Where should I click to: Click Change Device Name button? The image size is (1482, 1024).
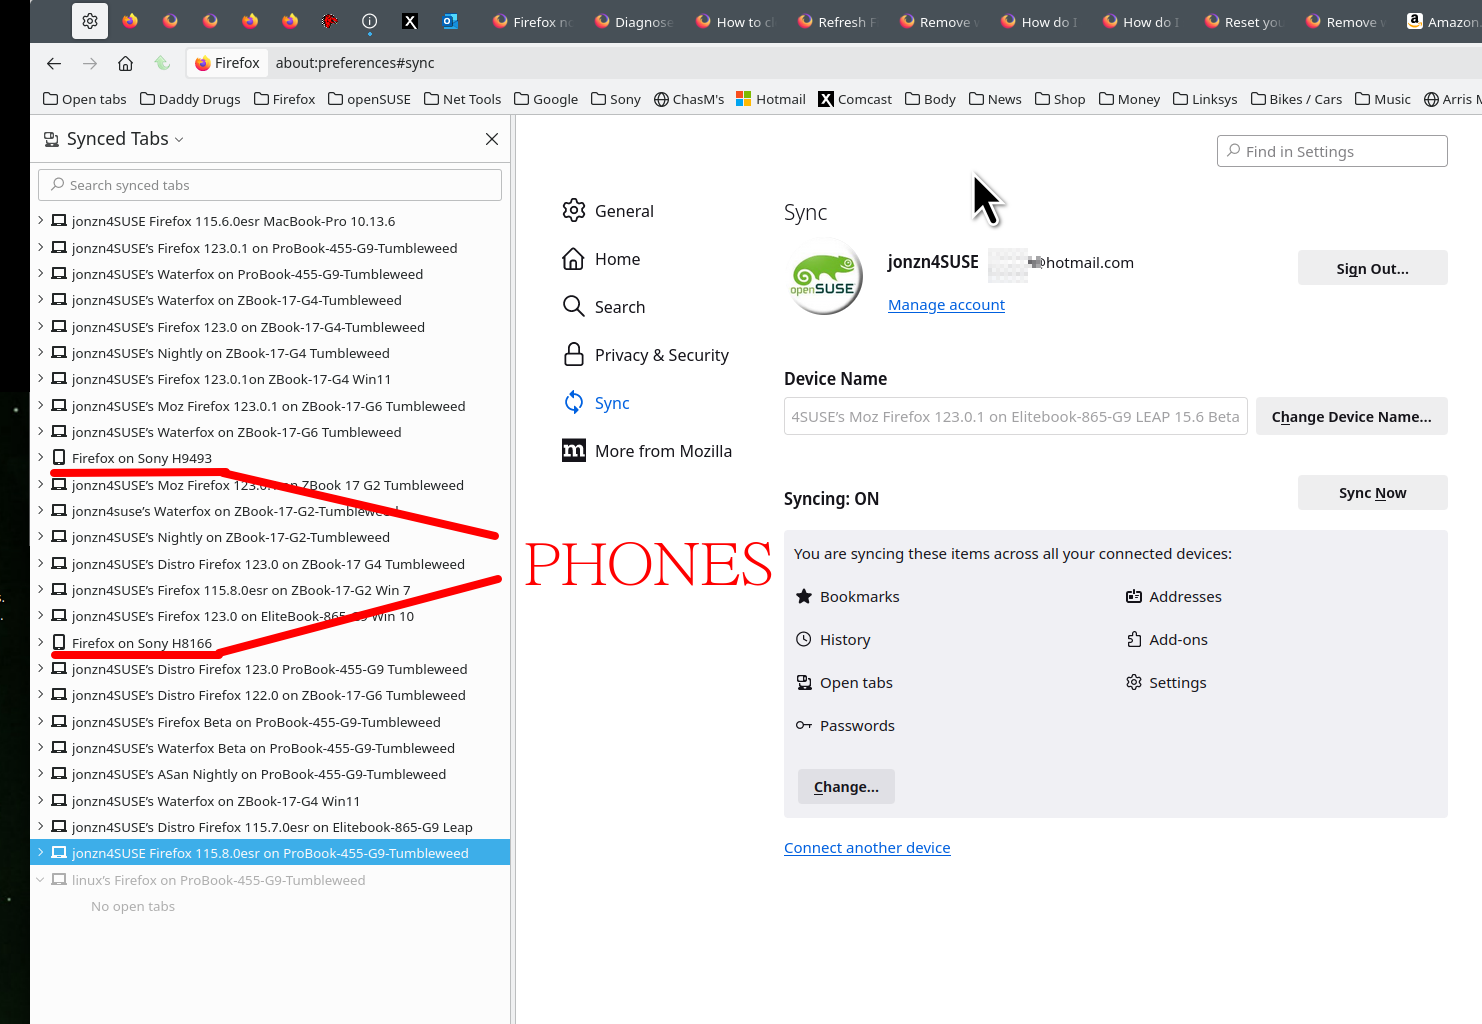click(x=1351, y=416)
